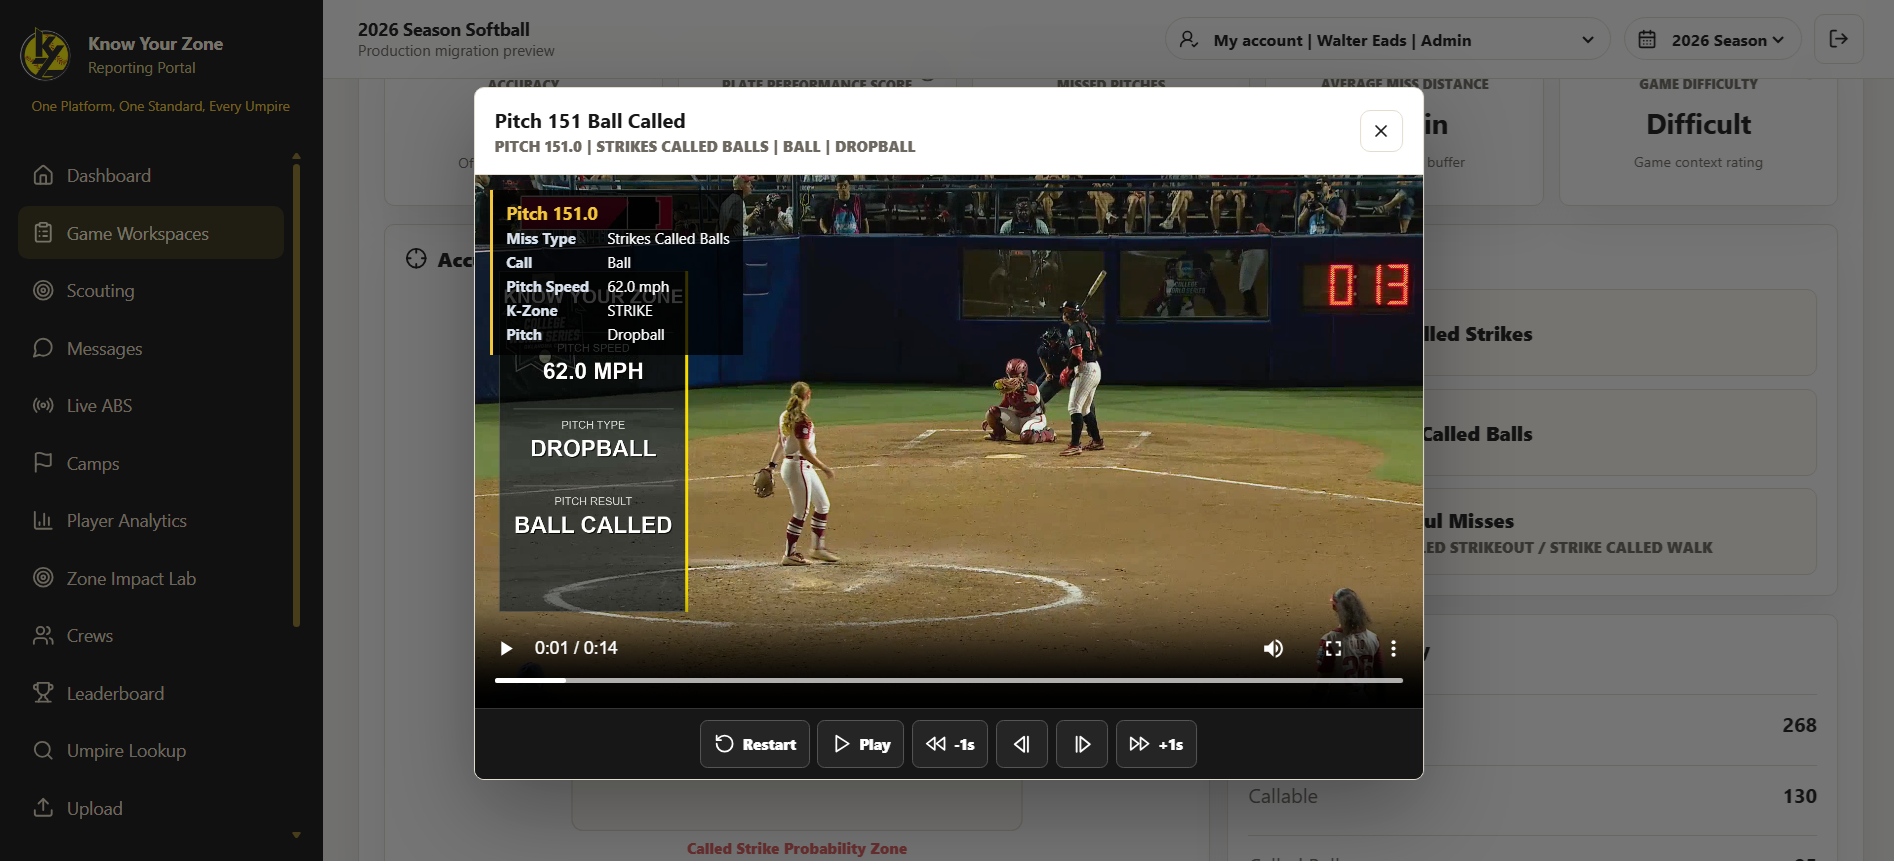Open the Dashboard home icon

click(x=43, y=175)
